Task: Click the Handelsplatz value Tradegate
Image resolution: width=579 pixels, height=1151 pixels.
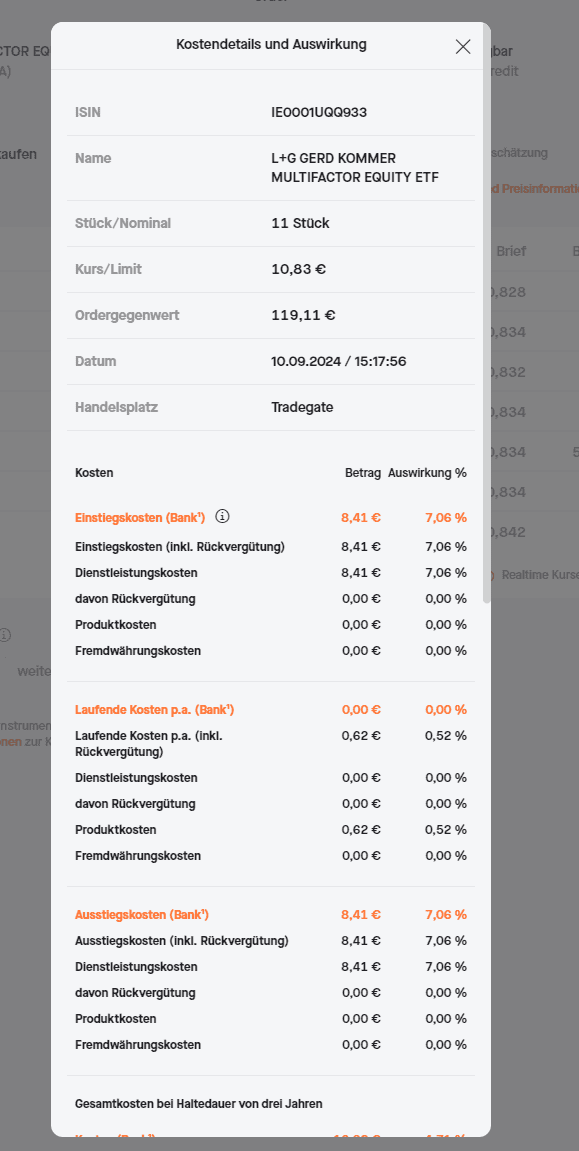Action: 302,407
